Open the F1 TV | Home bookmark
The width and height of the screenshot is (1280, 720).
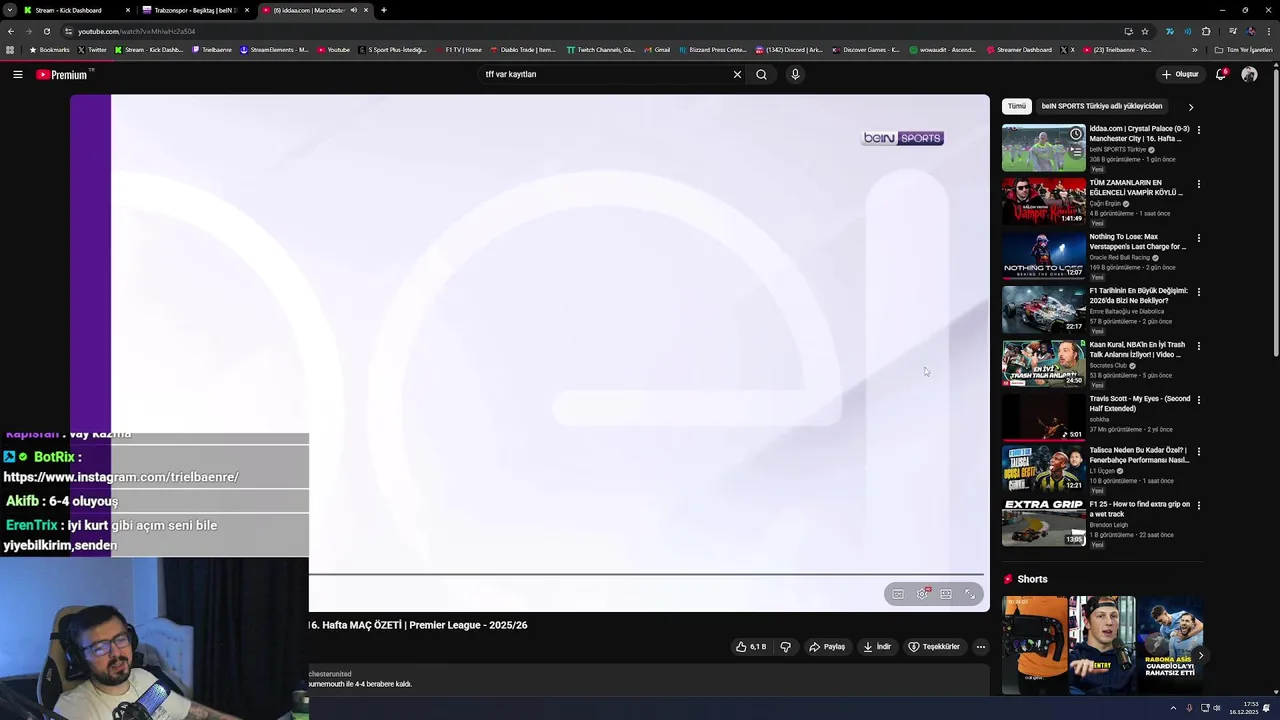458,50
